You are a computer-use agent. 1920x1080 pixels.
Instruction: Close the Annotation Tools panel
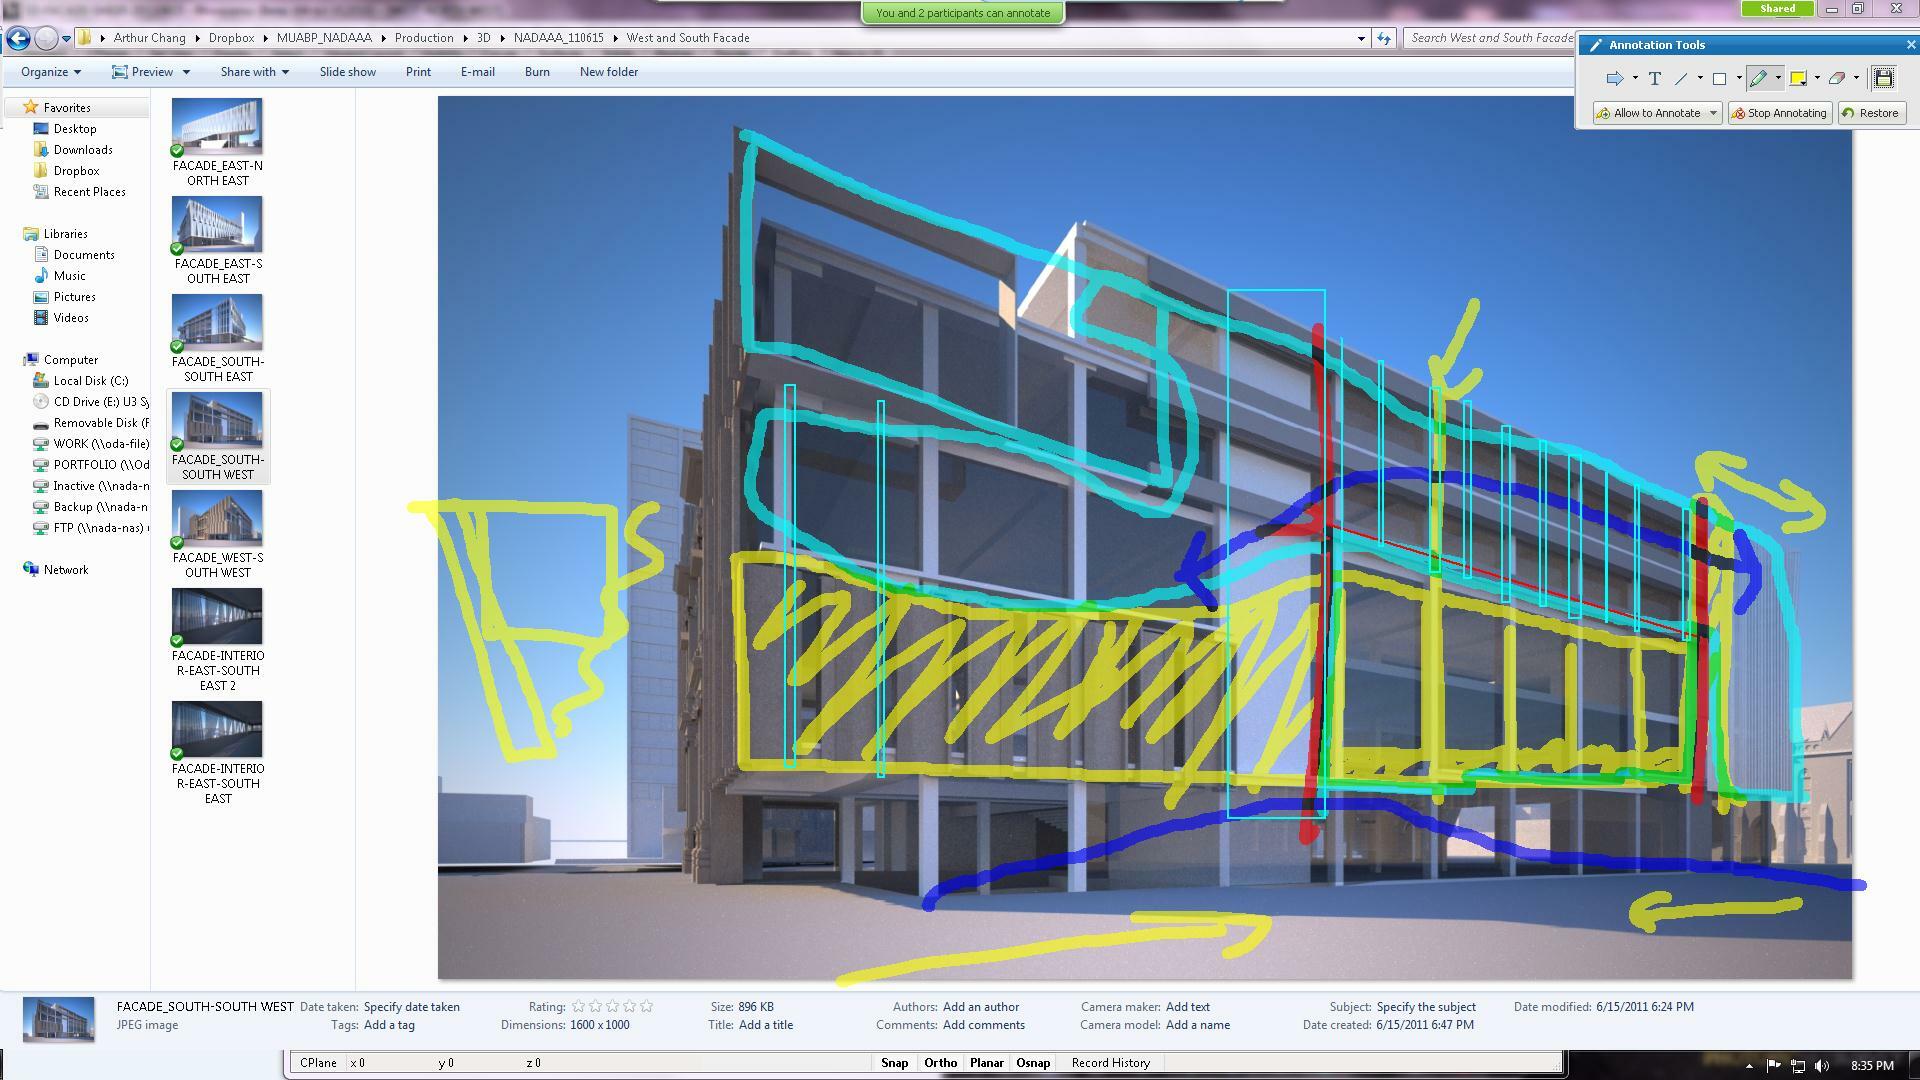[1910, 45]
